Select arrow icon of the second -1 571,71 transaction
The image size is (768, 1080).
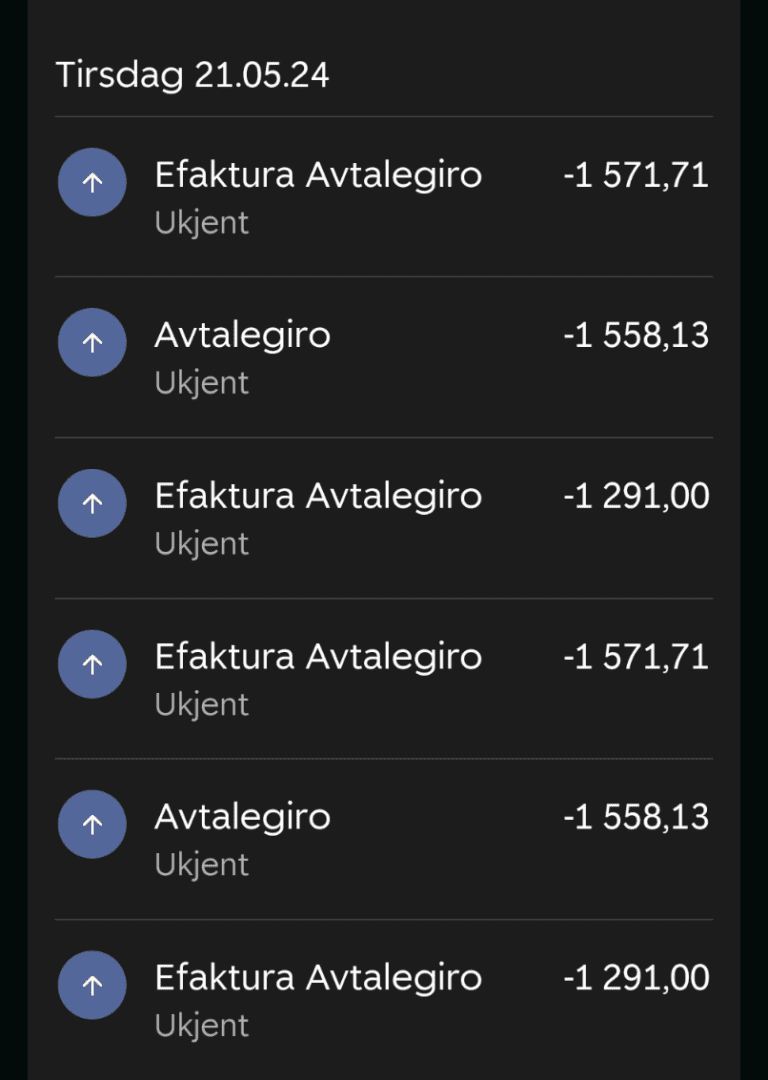tap(92, 663)
